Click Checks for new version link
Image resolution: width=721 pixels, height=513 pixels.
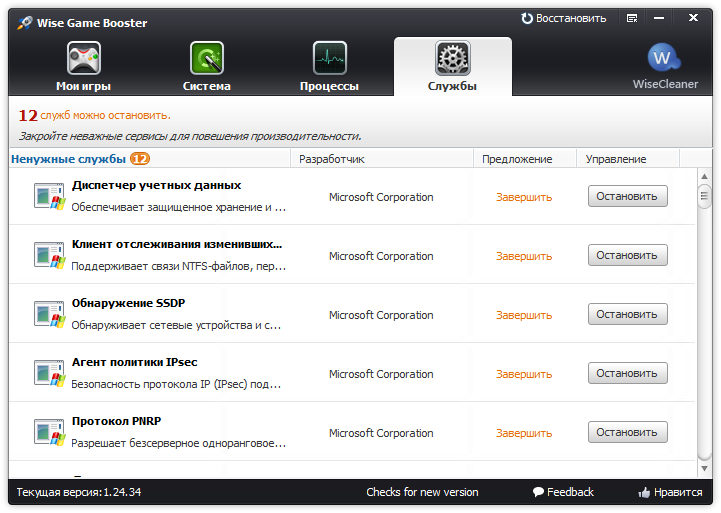[422, 492]
